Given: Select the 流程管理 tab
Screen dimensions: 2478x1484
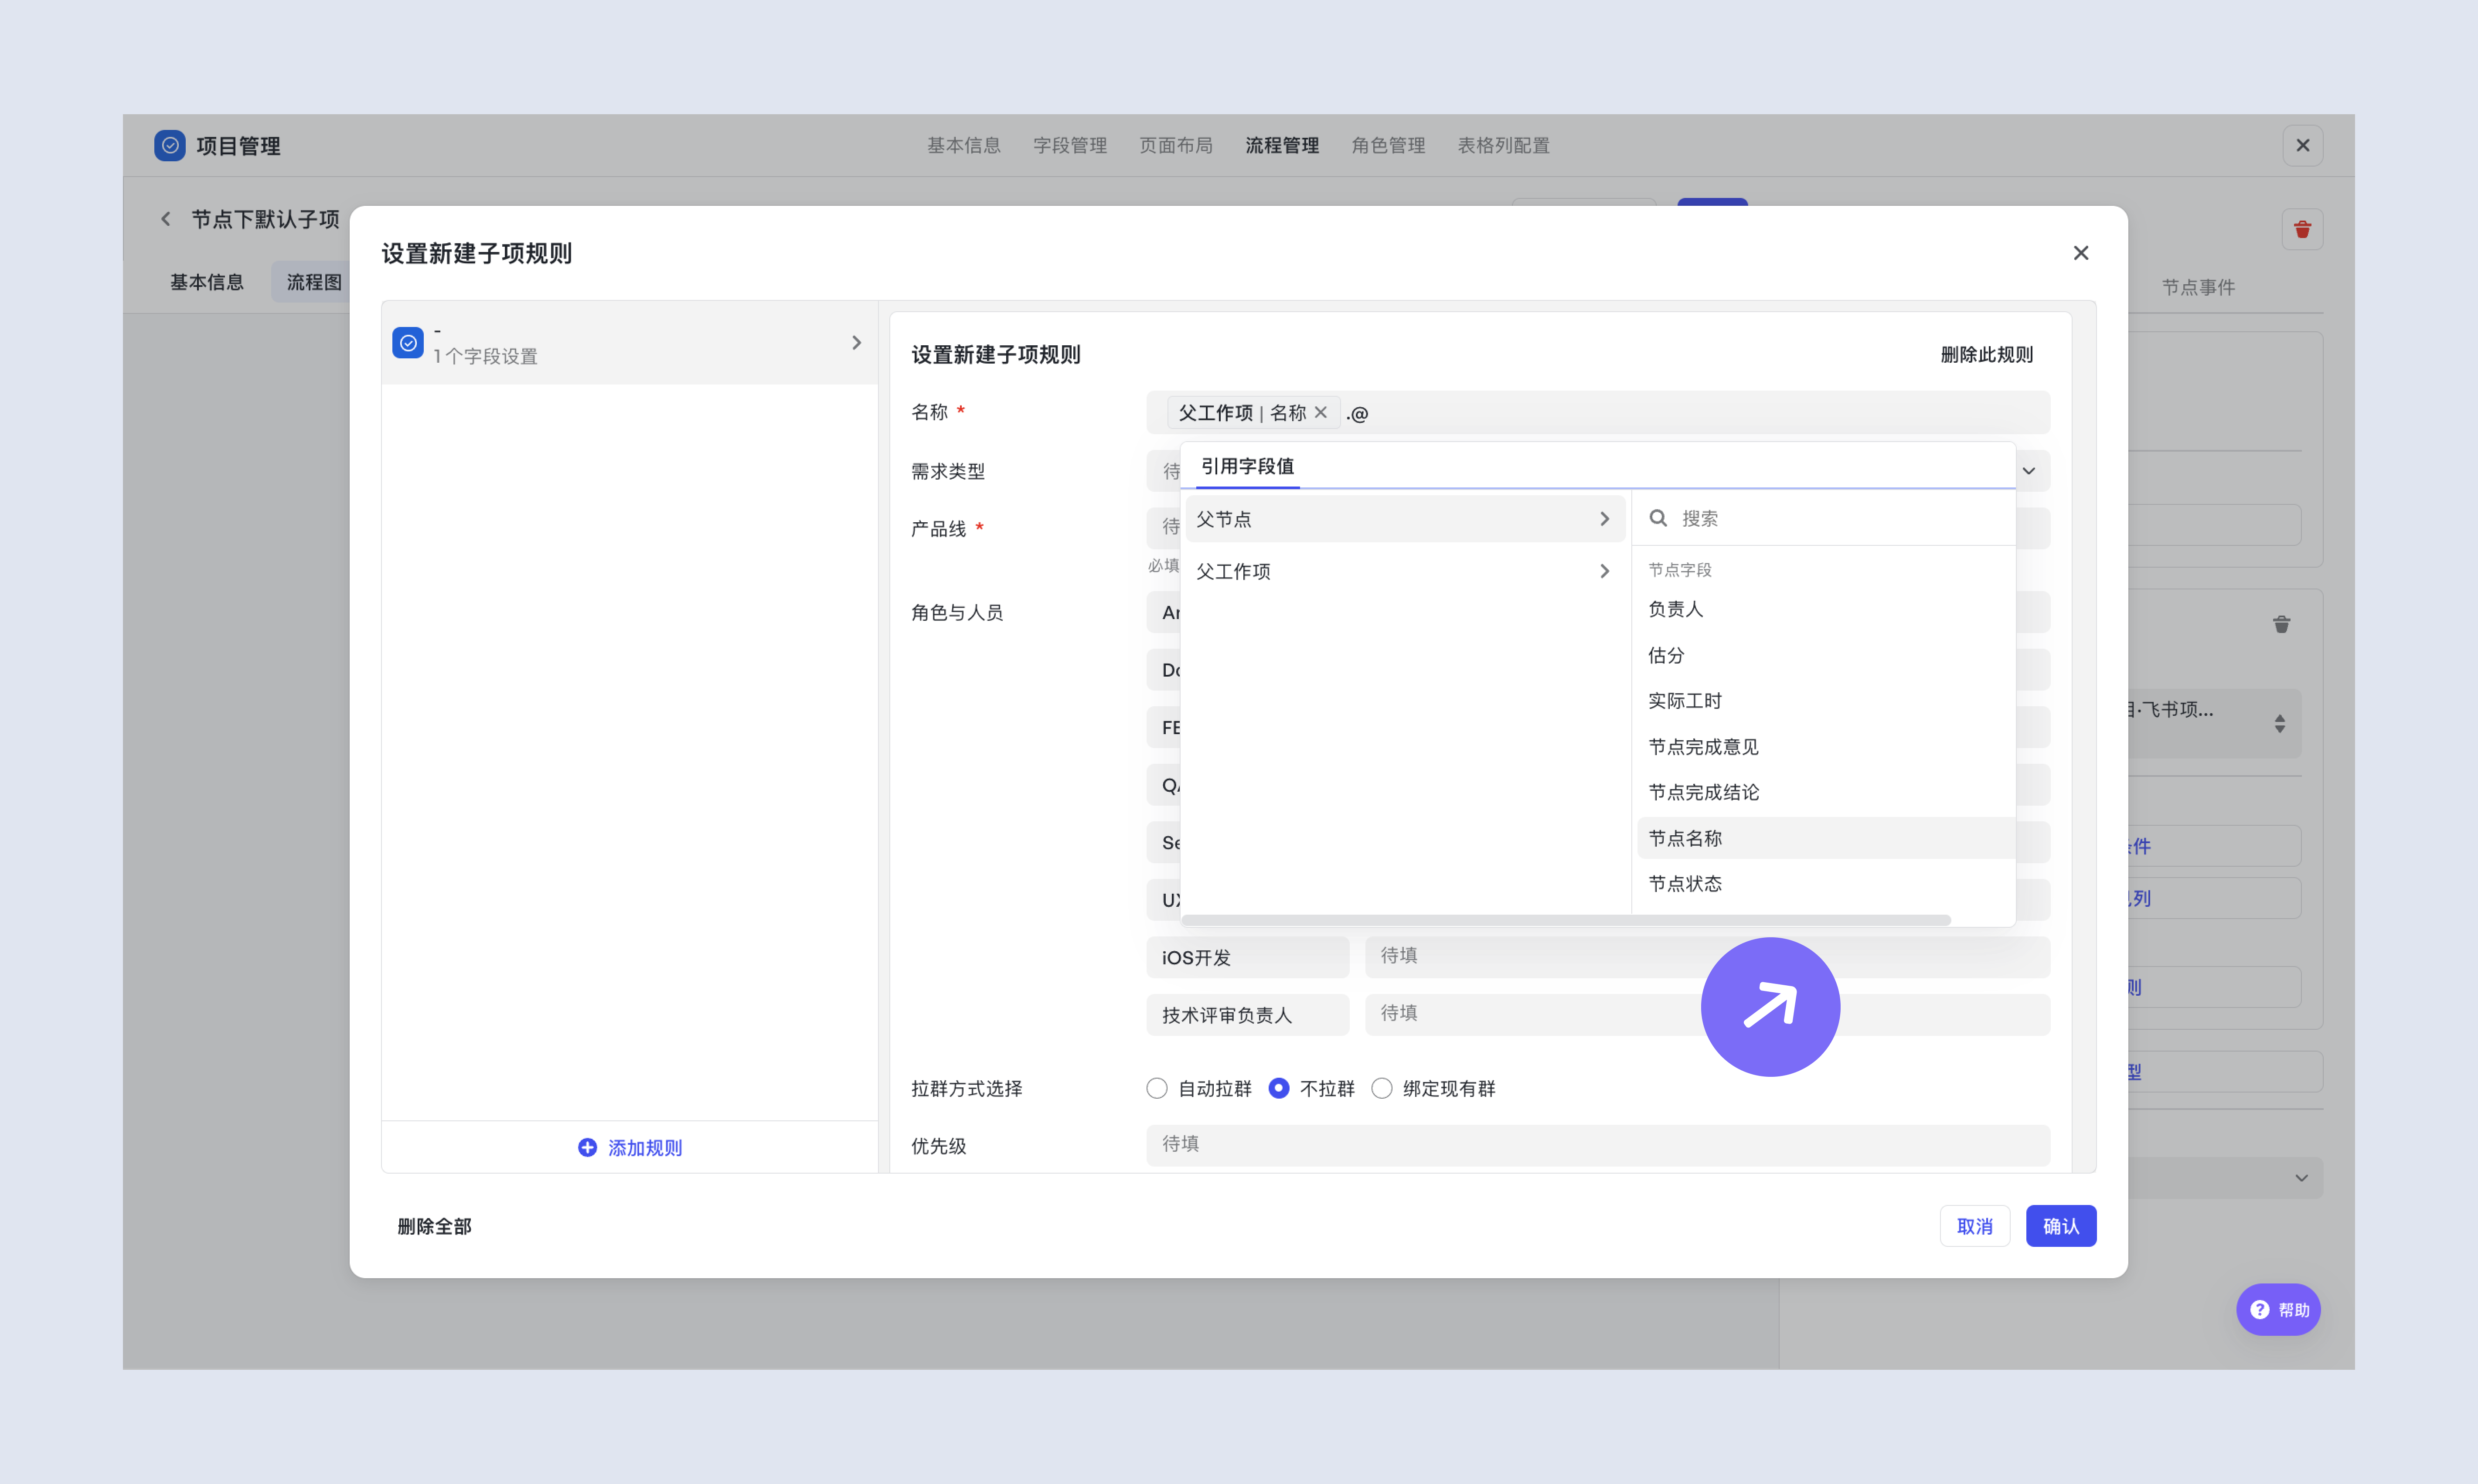Looking at the screenshot, I should (1282, 145).
